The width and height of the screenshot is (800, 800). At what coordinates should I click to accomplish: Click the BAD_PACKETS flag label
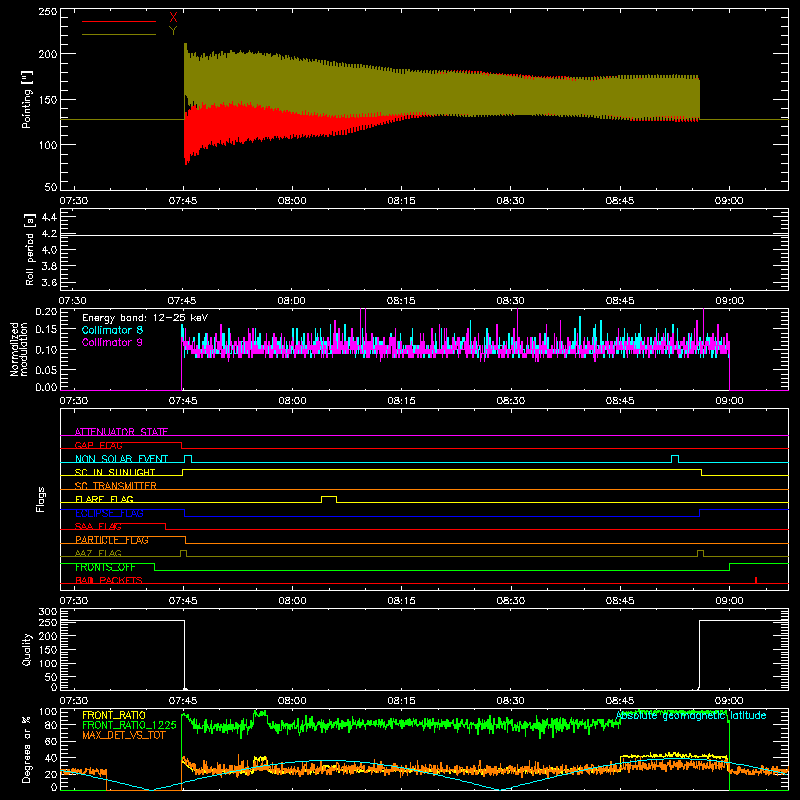click(109, 580)
